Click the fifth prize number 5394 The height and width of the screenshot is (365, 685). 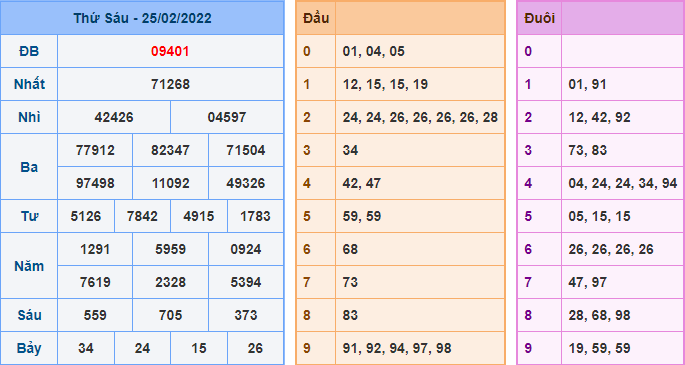coord(246,282)
